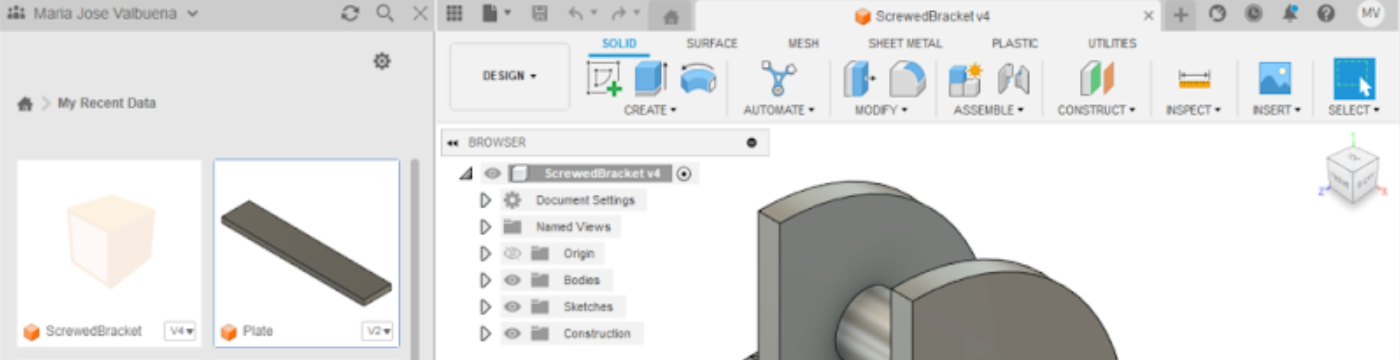
Task: Hide the Bodies folder visibility
Action: coord(513,280)
